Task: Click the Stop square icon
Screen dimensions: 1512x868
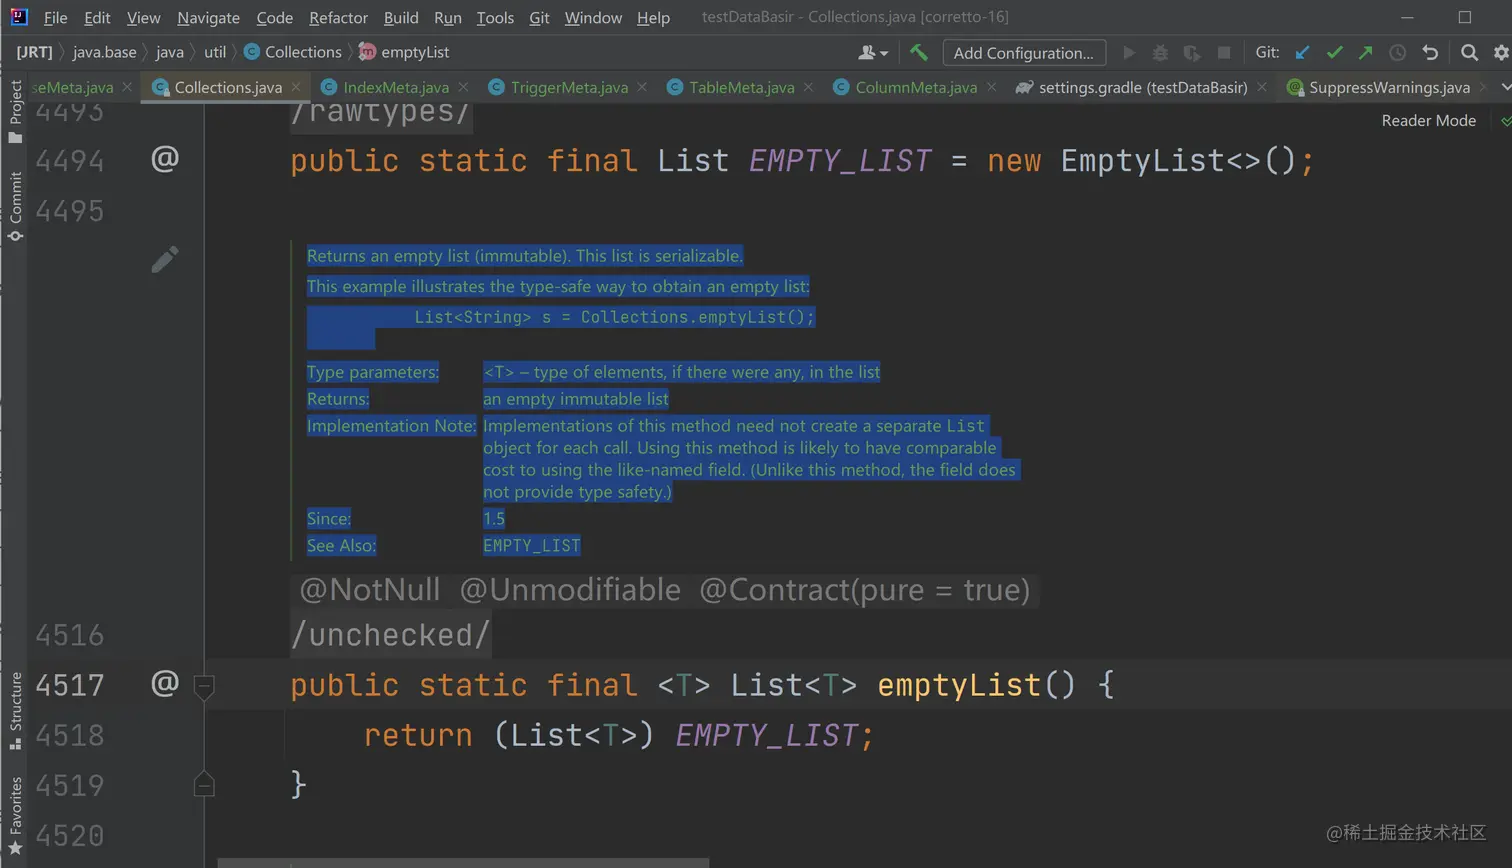Action: [x=1223, y=52]
